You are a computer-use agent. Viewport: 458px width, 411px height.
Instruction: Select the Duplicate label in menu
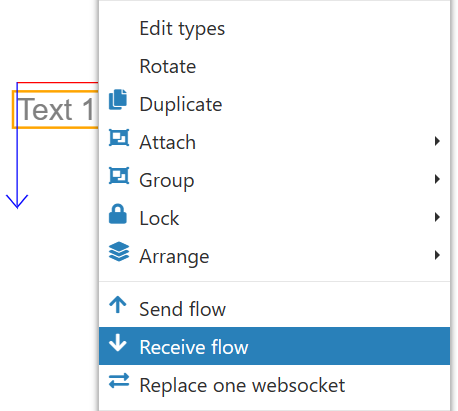pos(181,104)
